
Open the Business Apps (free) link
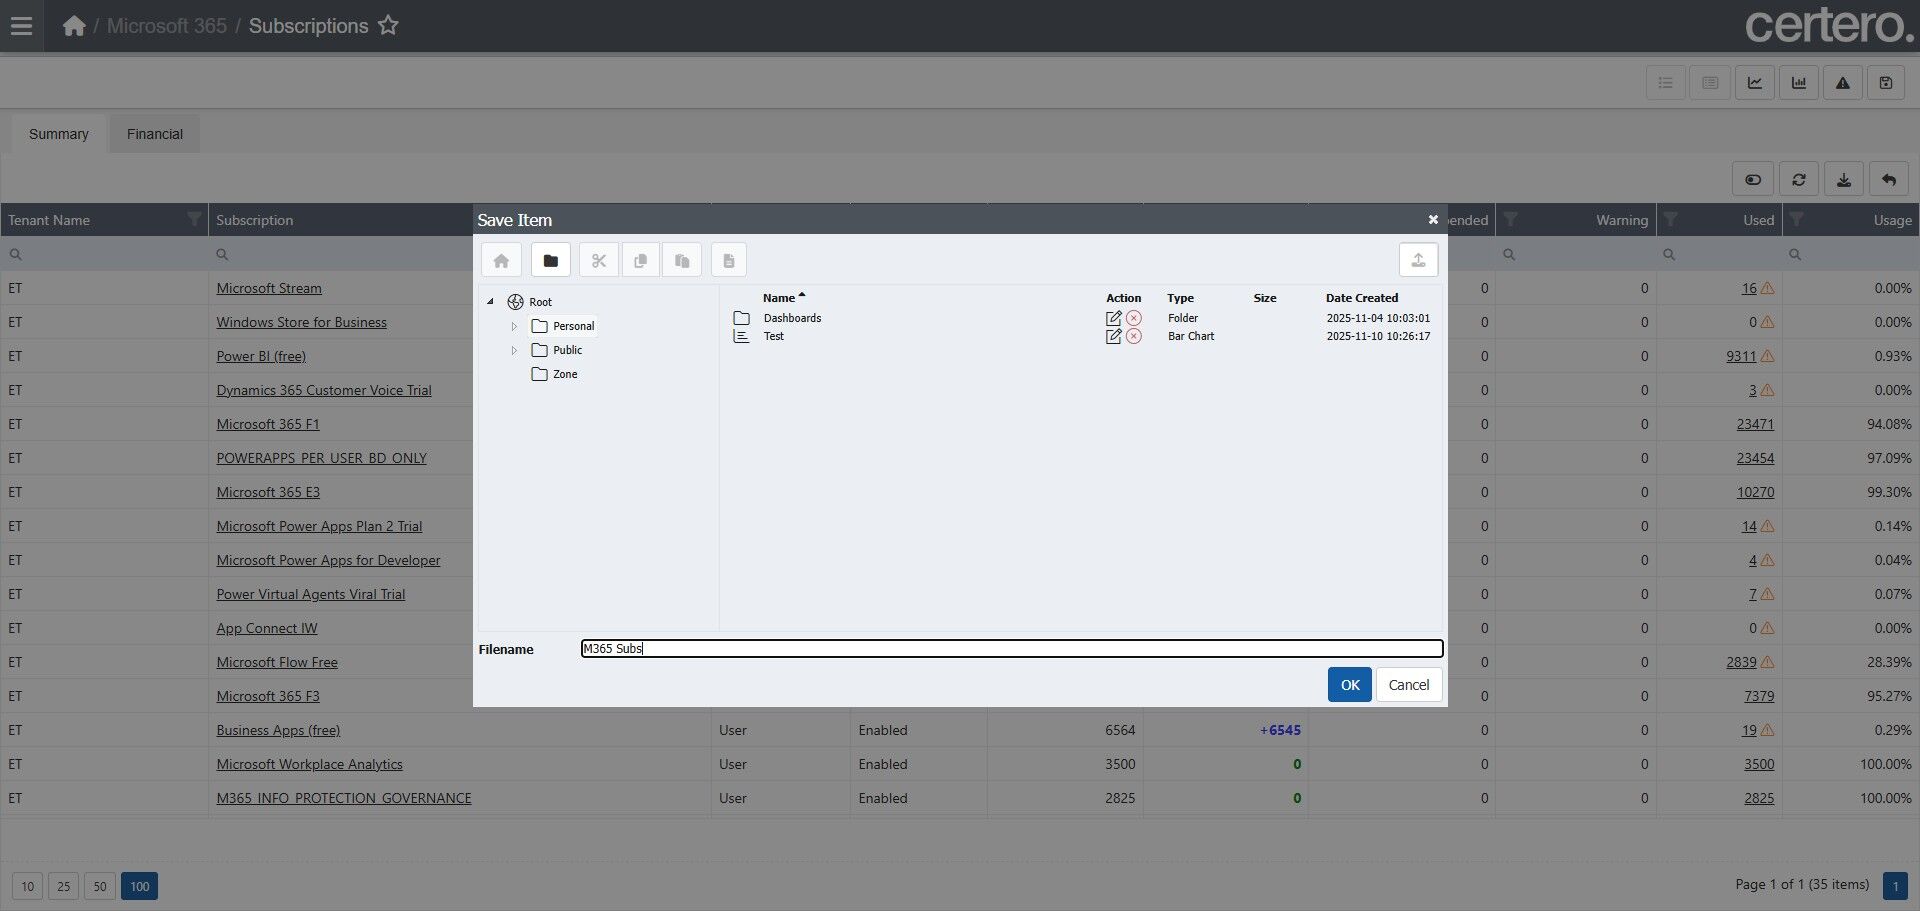278,730
